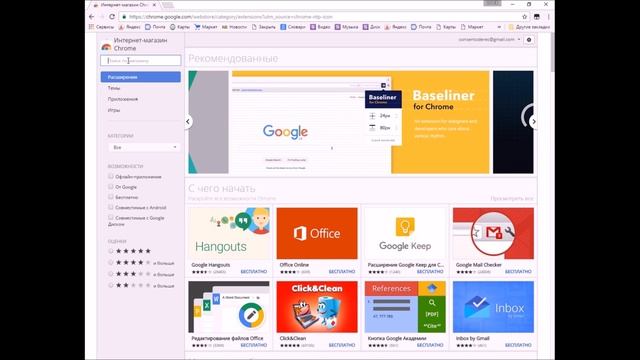This screenshot has height=360, width=640.
Task: Select the four stars and up filter
Action: pos(111,262)
